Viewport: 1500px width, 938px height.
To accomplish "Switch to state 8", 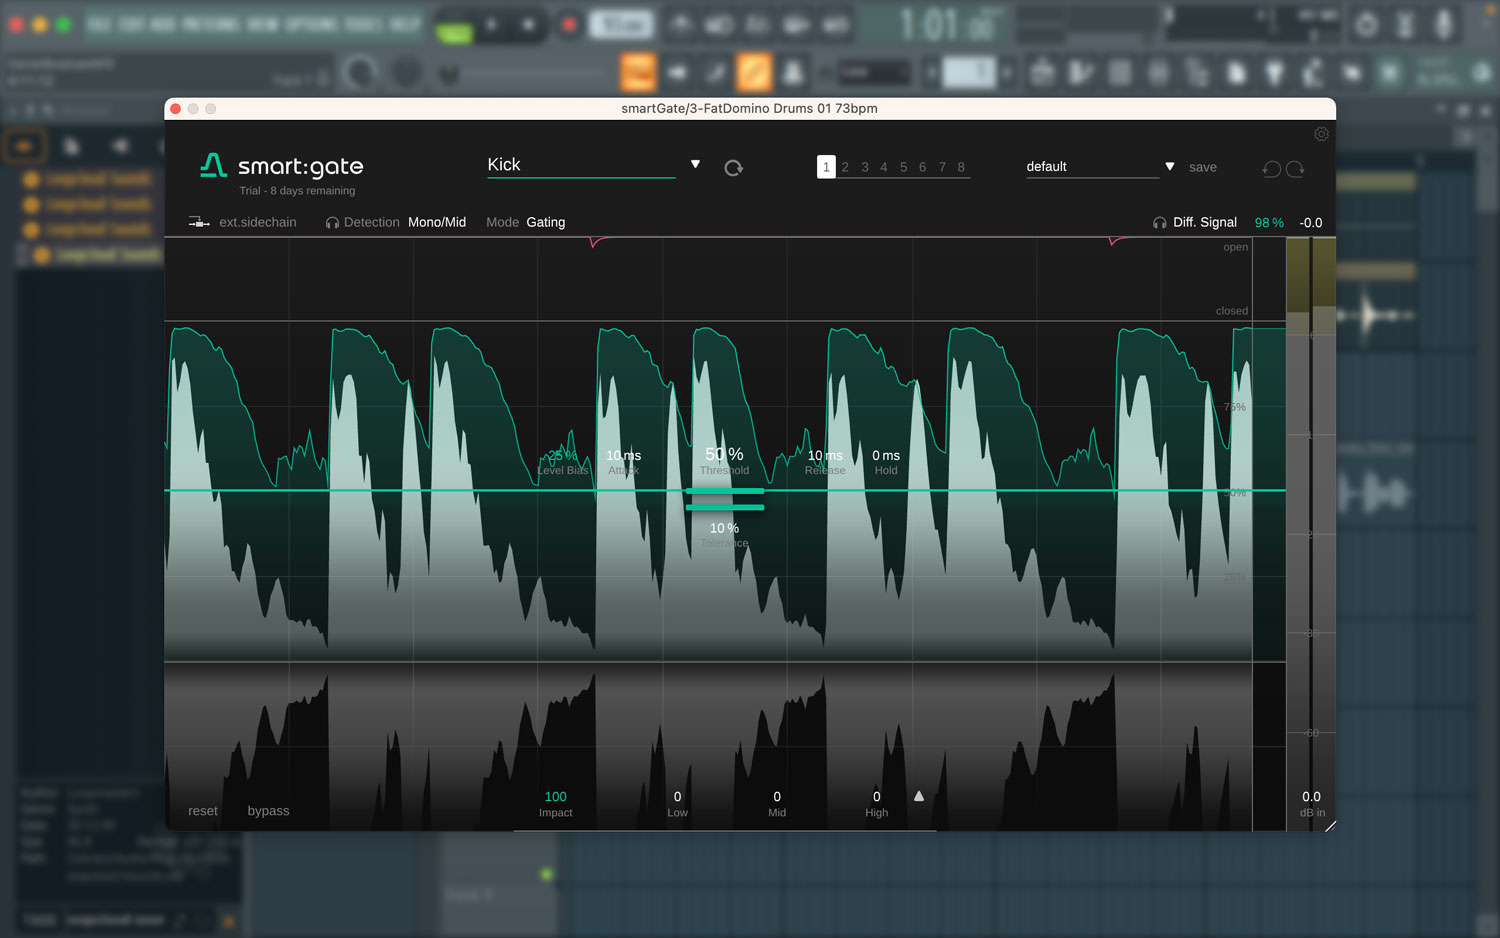I will [961, 167].
